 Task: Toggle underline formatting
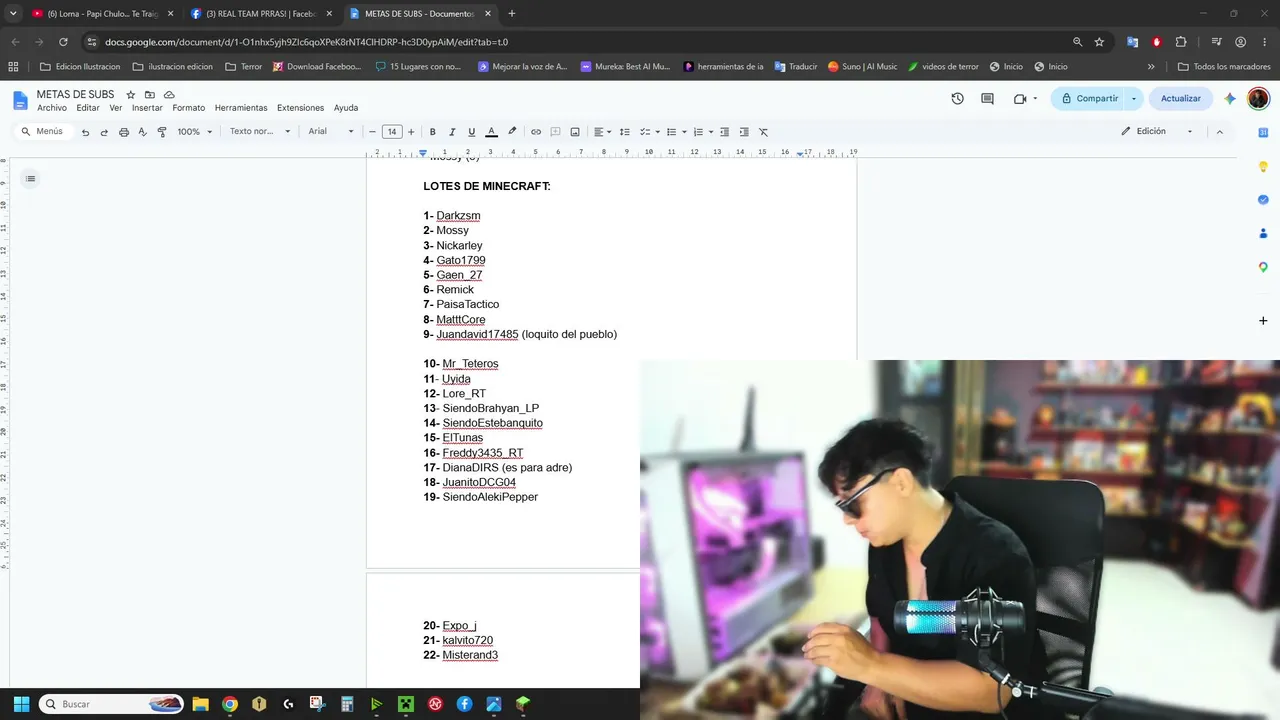[x=472, y=132]
